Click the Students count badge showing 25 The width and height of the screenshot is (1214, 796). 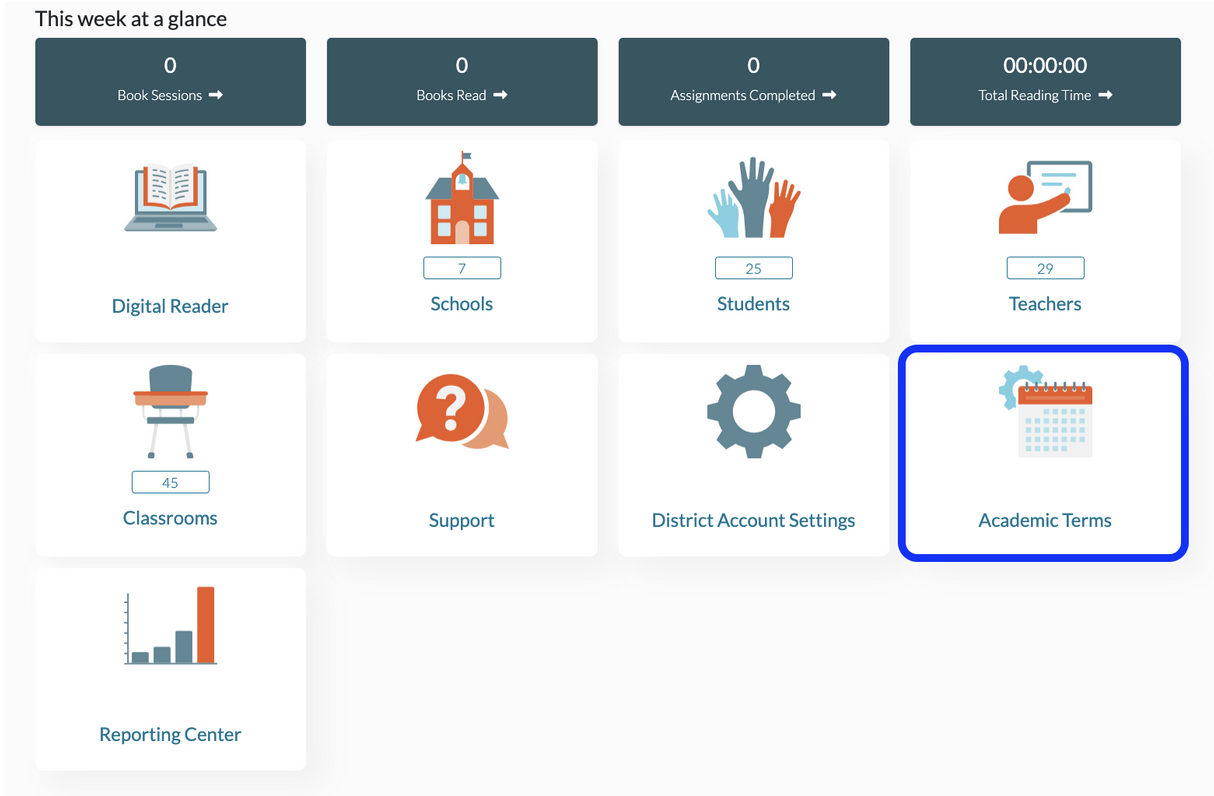754,268
